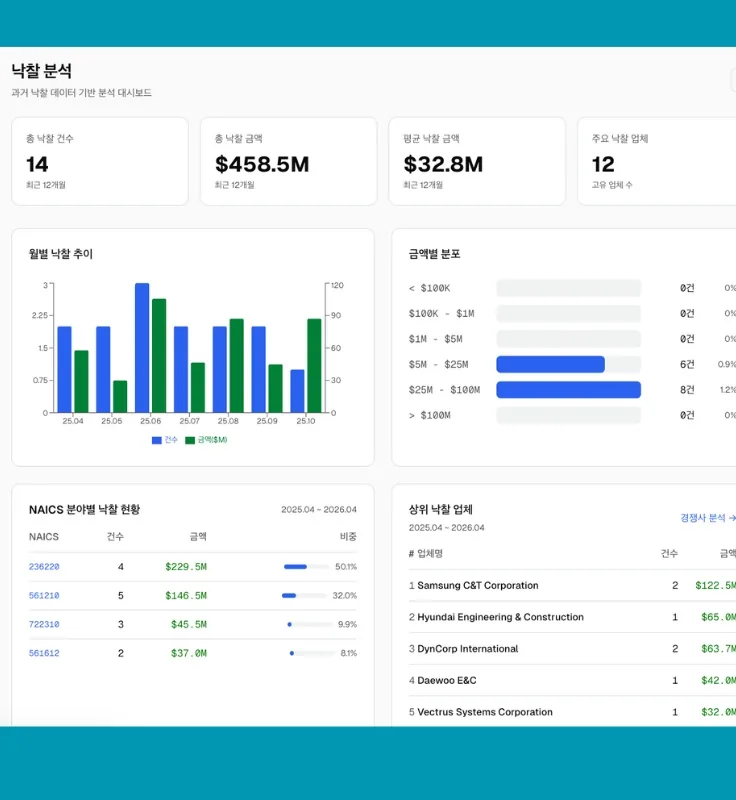Click the blue count bar for 25.04
Image resolution: width=736 pixels, height=800 pixels.
[64, 369]
